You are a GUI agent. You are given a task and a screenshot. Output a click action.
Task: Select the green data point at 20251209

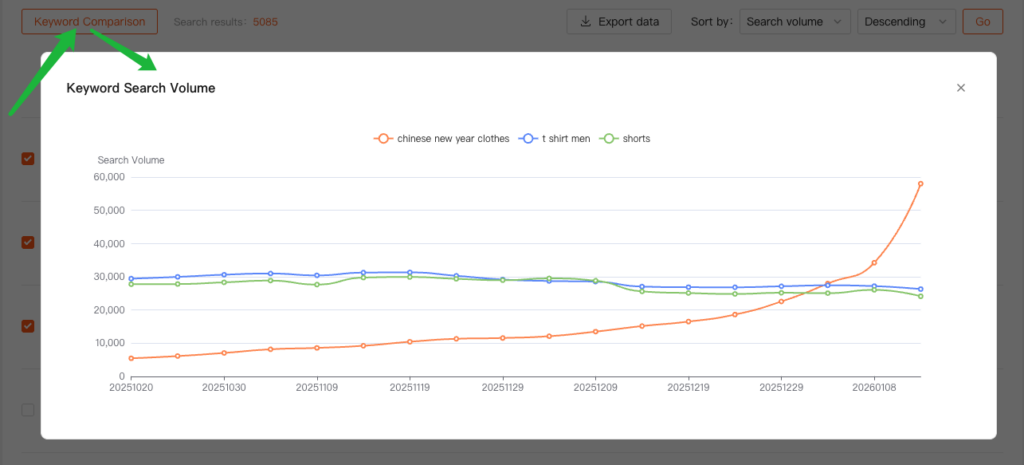pyautogui.click(x=596, y=281)
